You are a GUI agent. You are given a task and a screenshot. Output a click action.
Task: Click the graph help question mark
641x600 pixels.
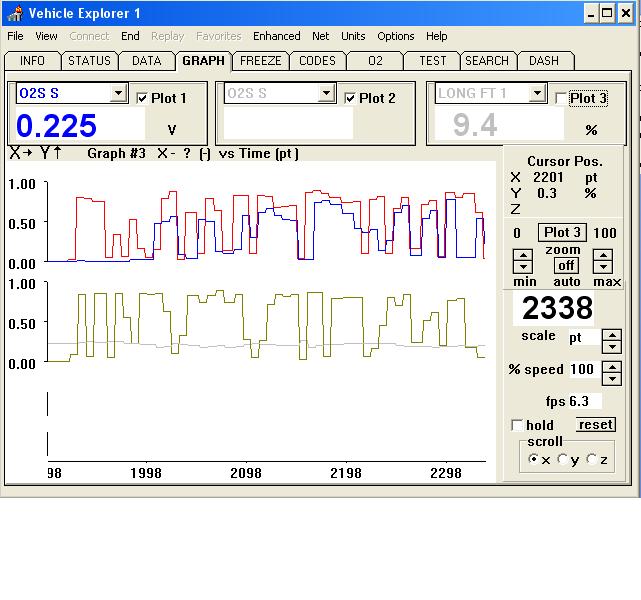[186, 154]
